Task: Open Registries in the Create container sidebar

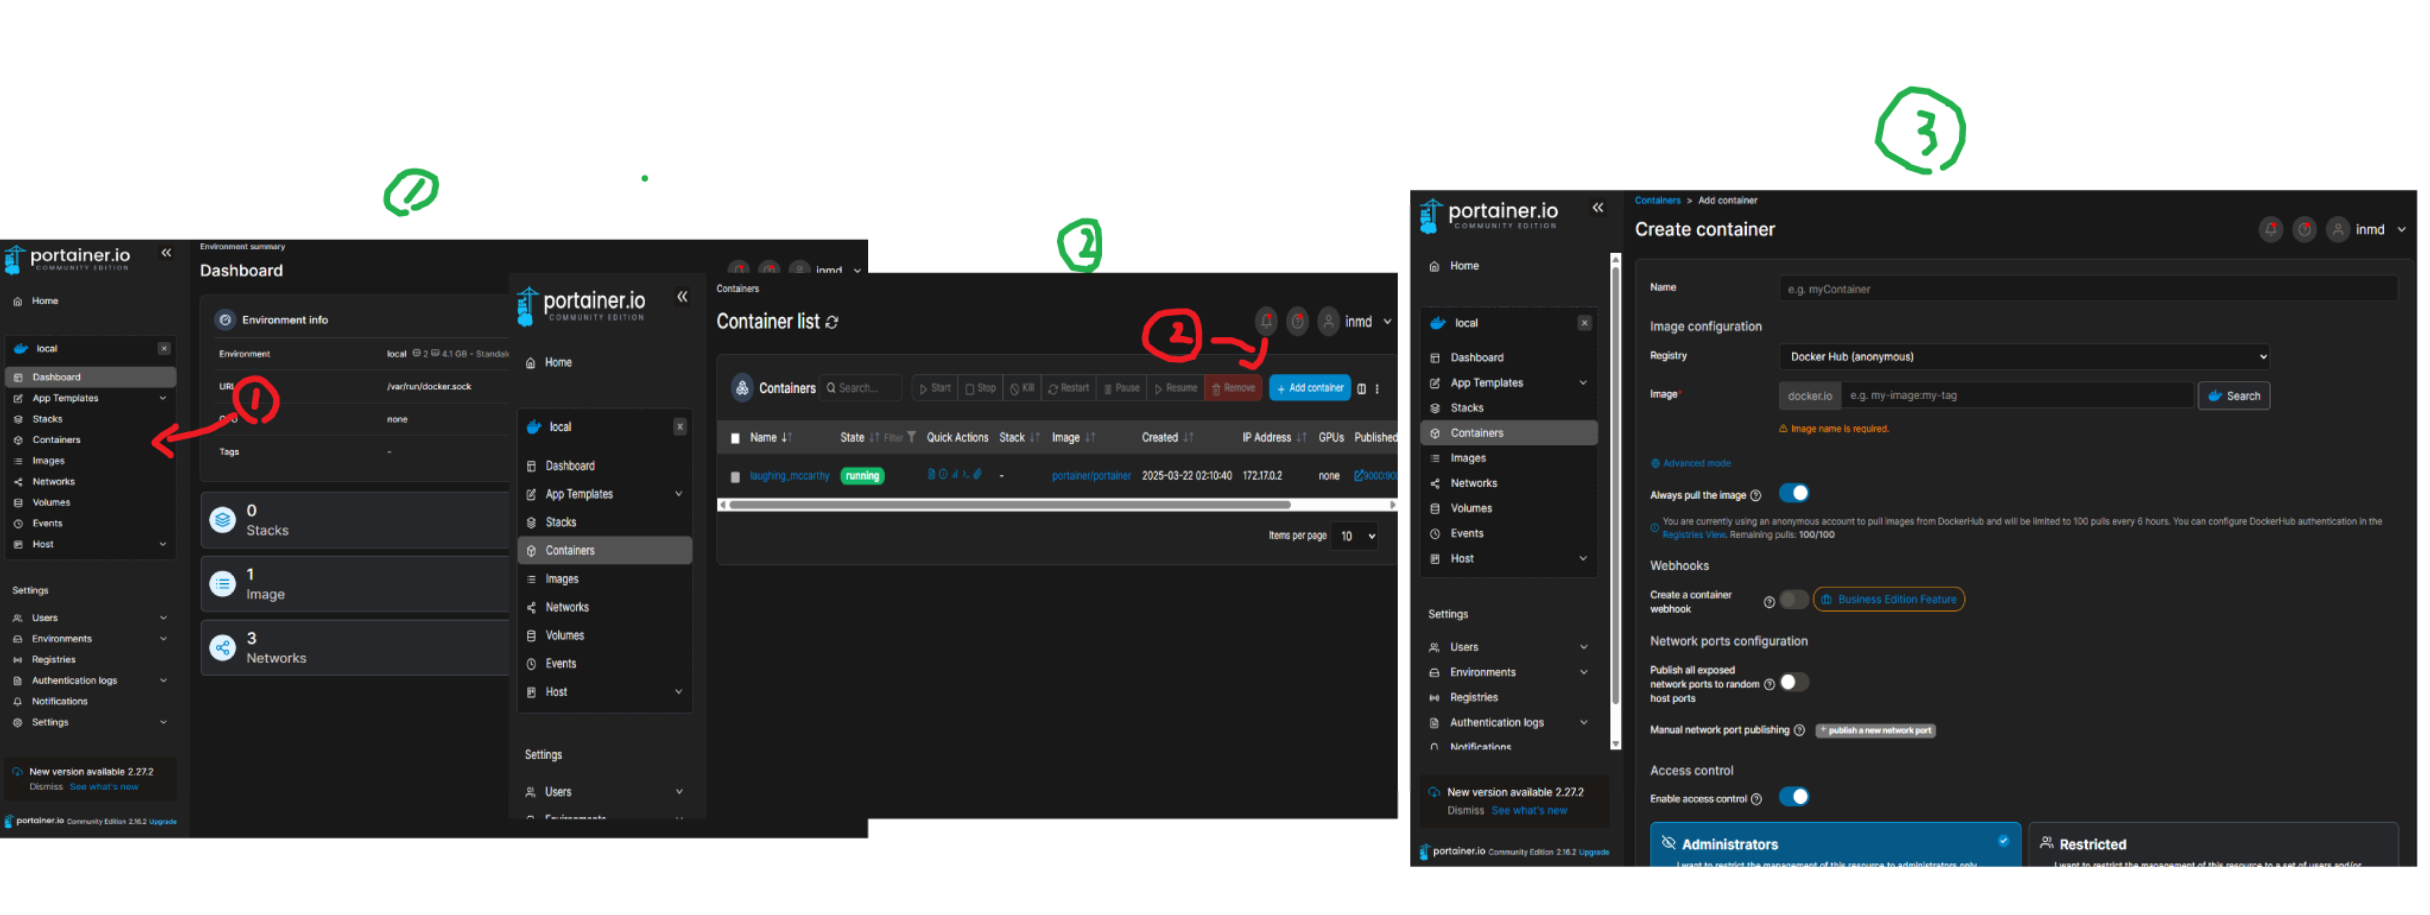Action: (x=1474, y=698)
